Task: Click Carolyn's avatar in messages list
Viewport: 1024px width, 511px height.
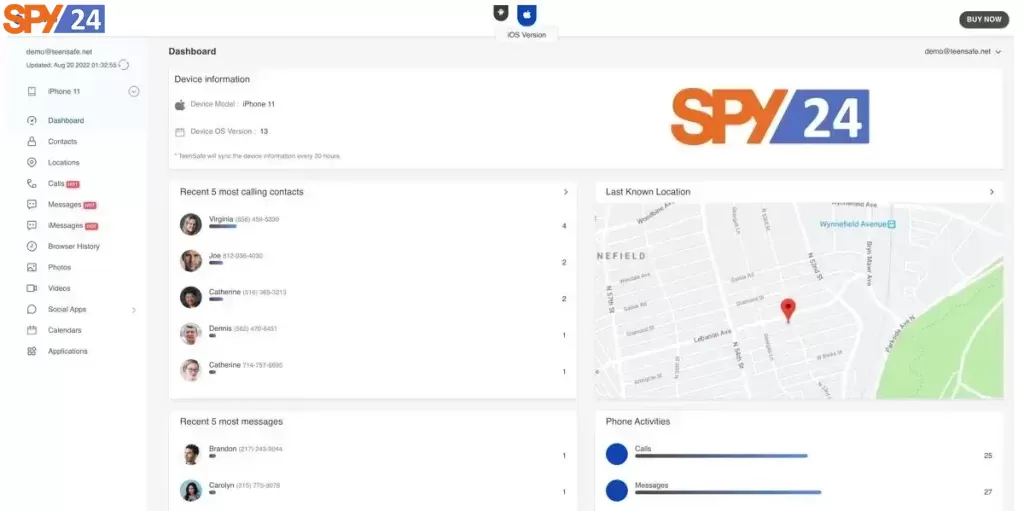Action: [x=191, y=491]
